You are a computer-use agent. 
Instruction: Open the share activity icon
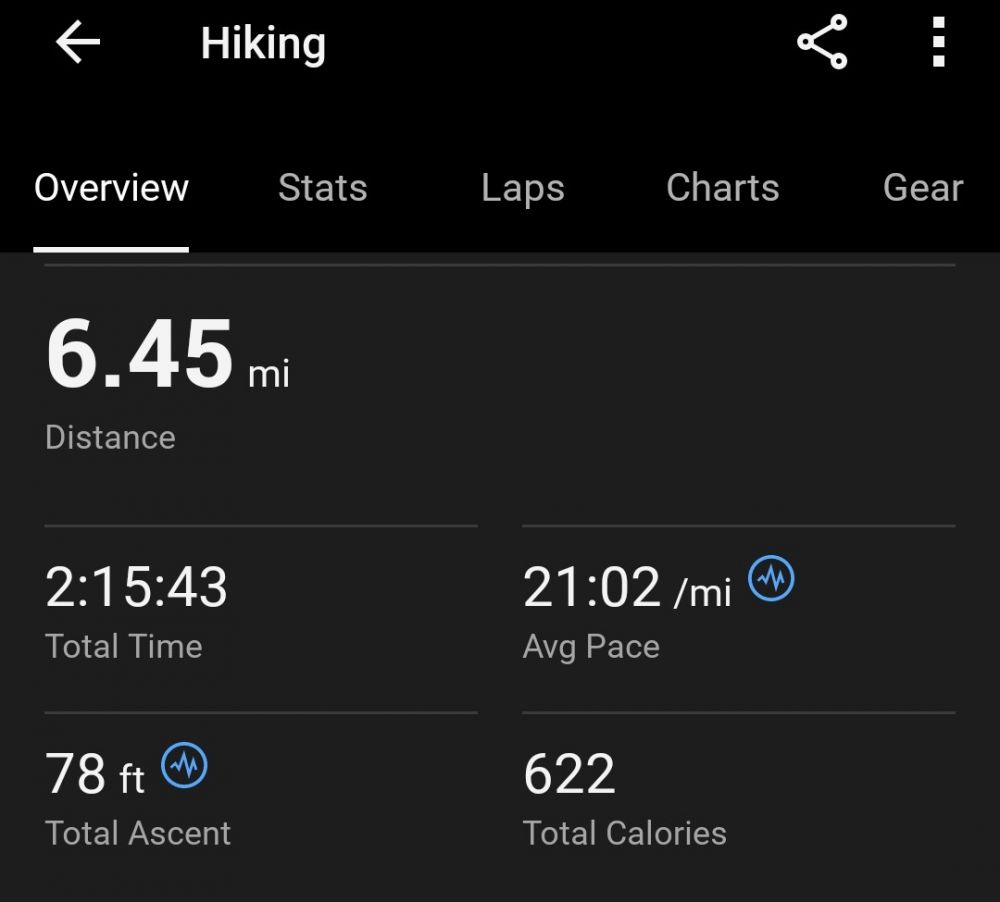click(822, 43)
